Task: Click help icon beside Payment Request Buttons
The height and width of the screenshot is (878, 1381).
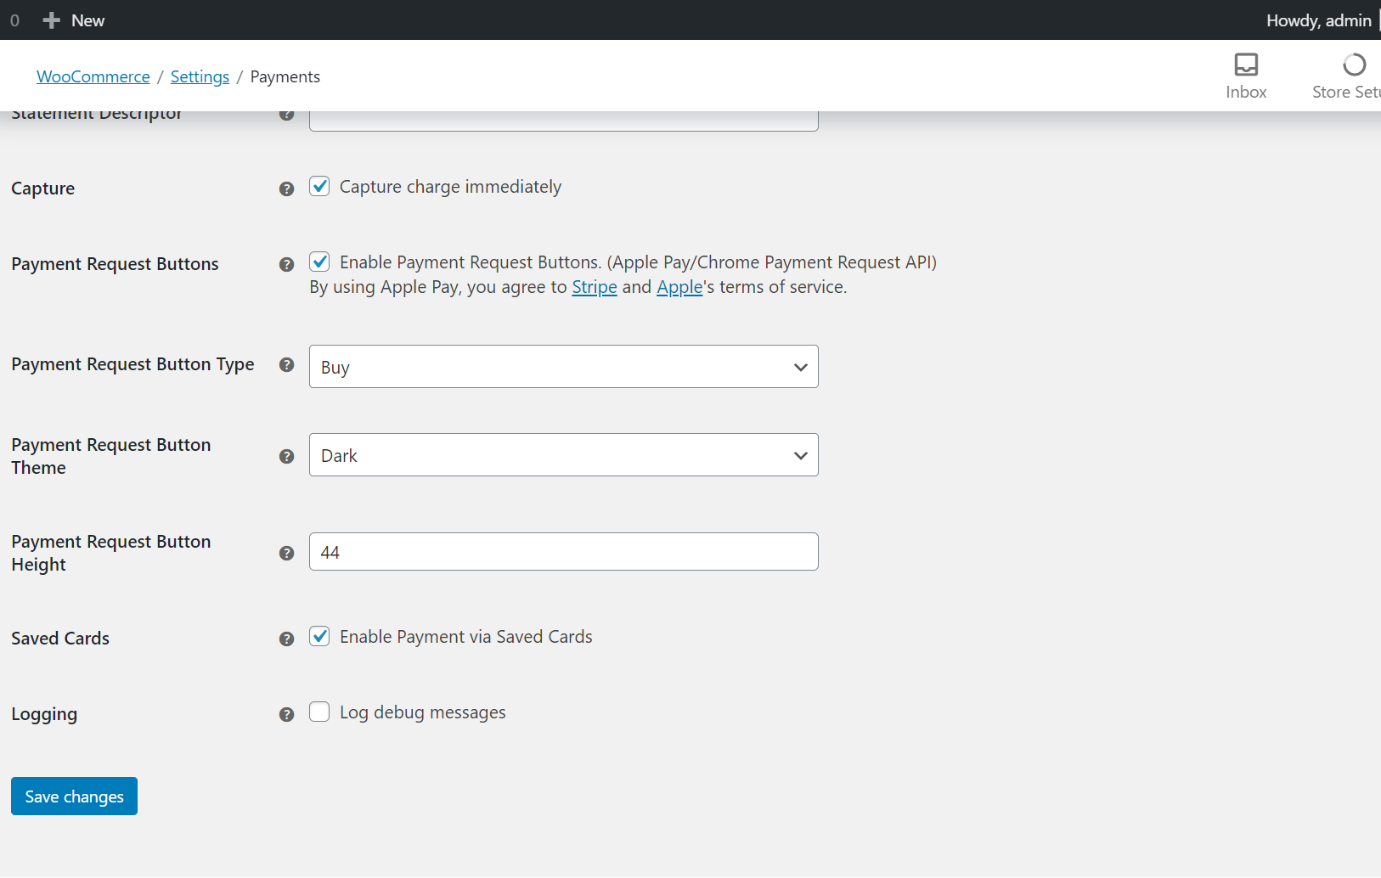Action: [x=287, y=265]
